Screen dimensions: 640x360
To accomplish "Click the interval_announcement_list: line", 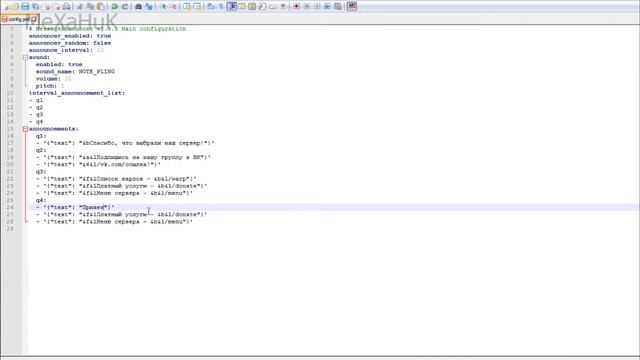I will [77, 93].
